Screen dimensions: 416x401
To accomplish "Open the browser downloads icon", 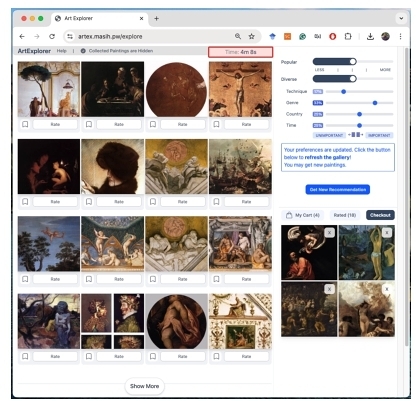I will click(x=370, y=36).
